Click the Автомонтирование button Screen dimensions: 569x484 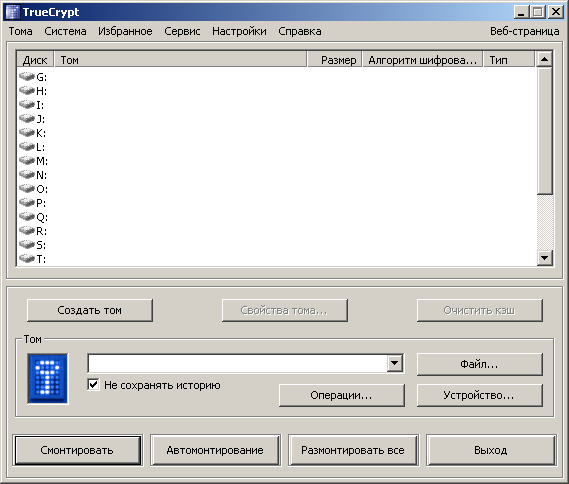coord(215,450)
